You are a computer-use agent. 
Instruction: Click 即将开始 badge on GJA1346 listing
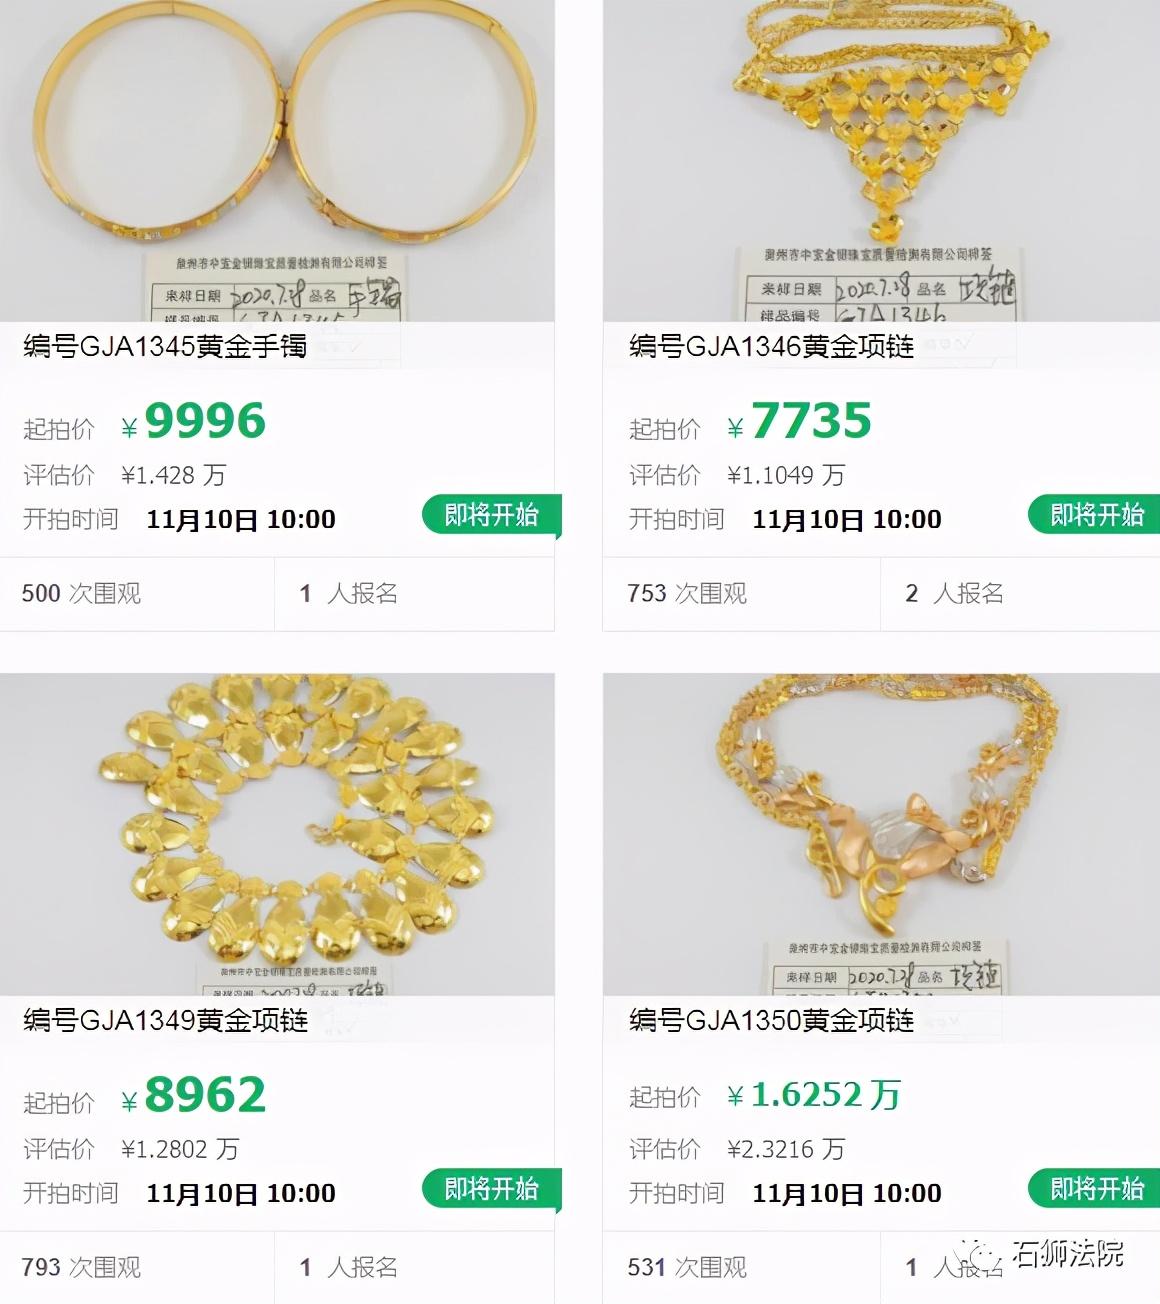(1096, 515)
